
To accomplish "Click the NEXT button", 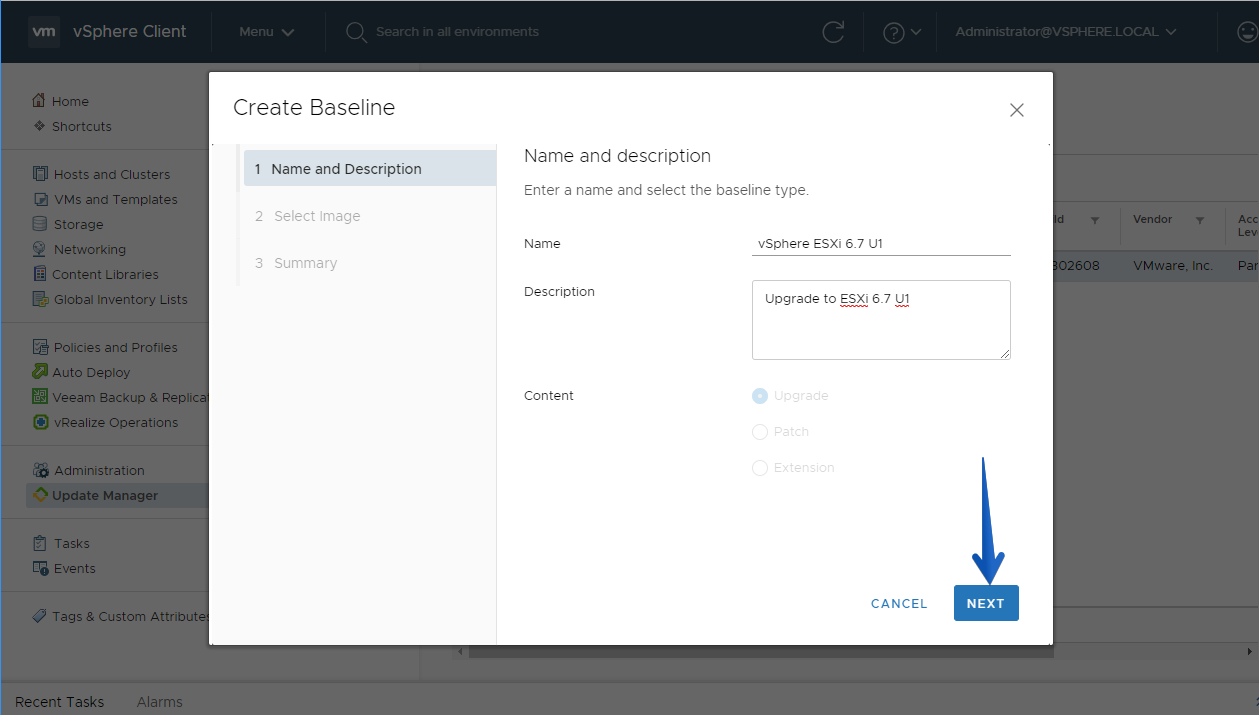I will click(x=986, y=603).
